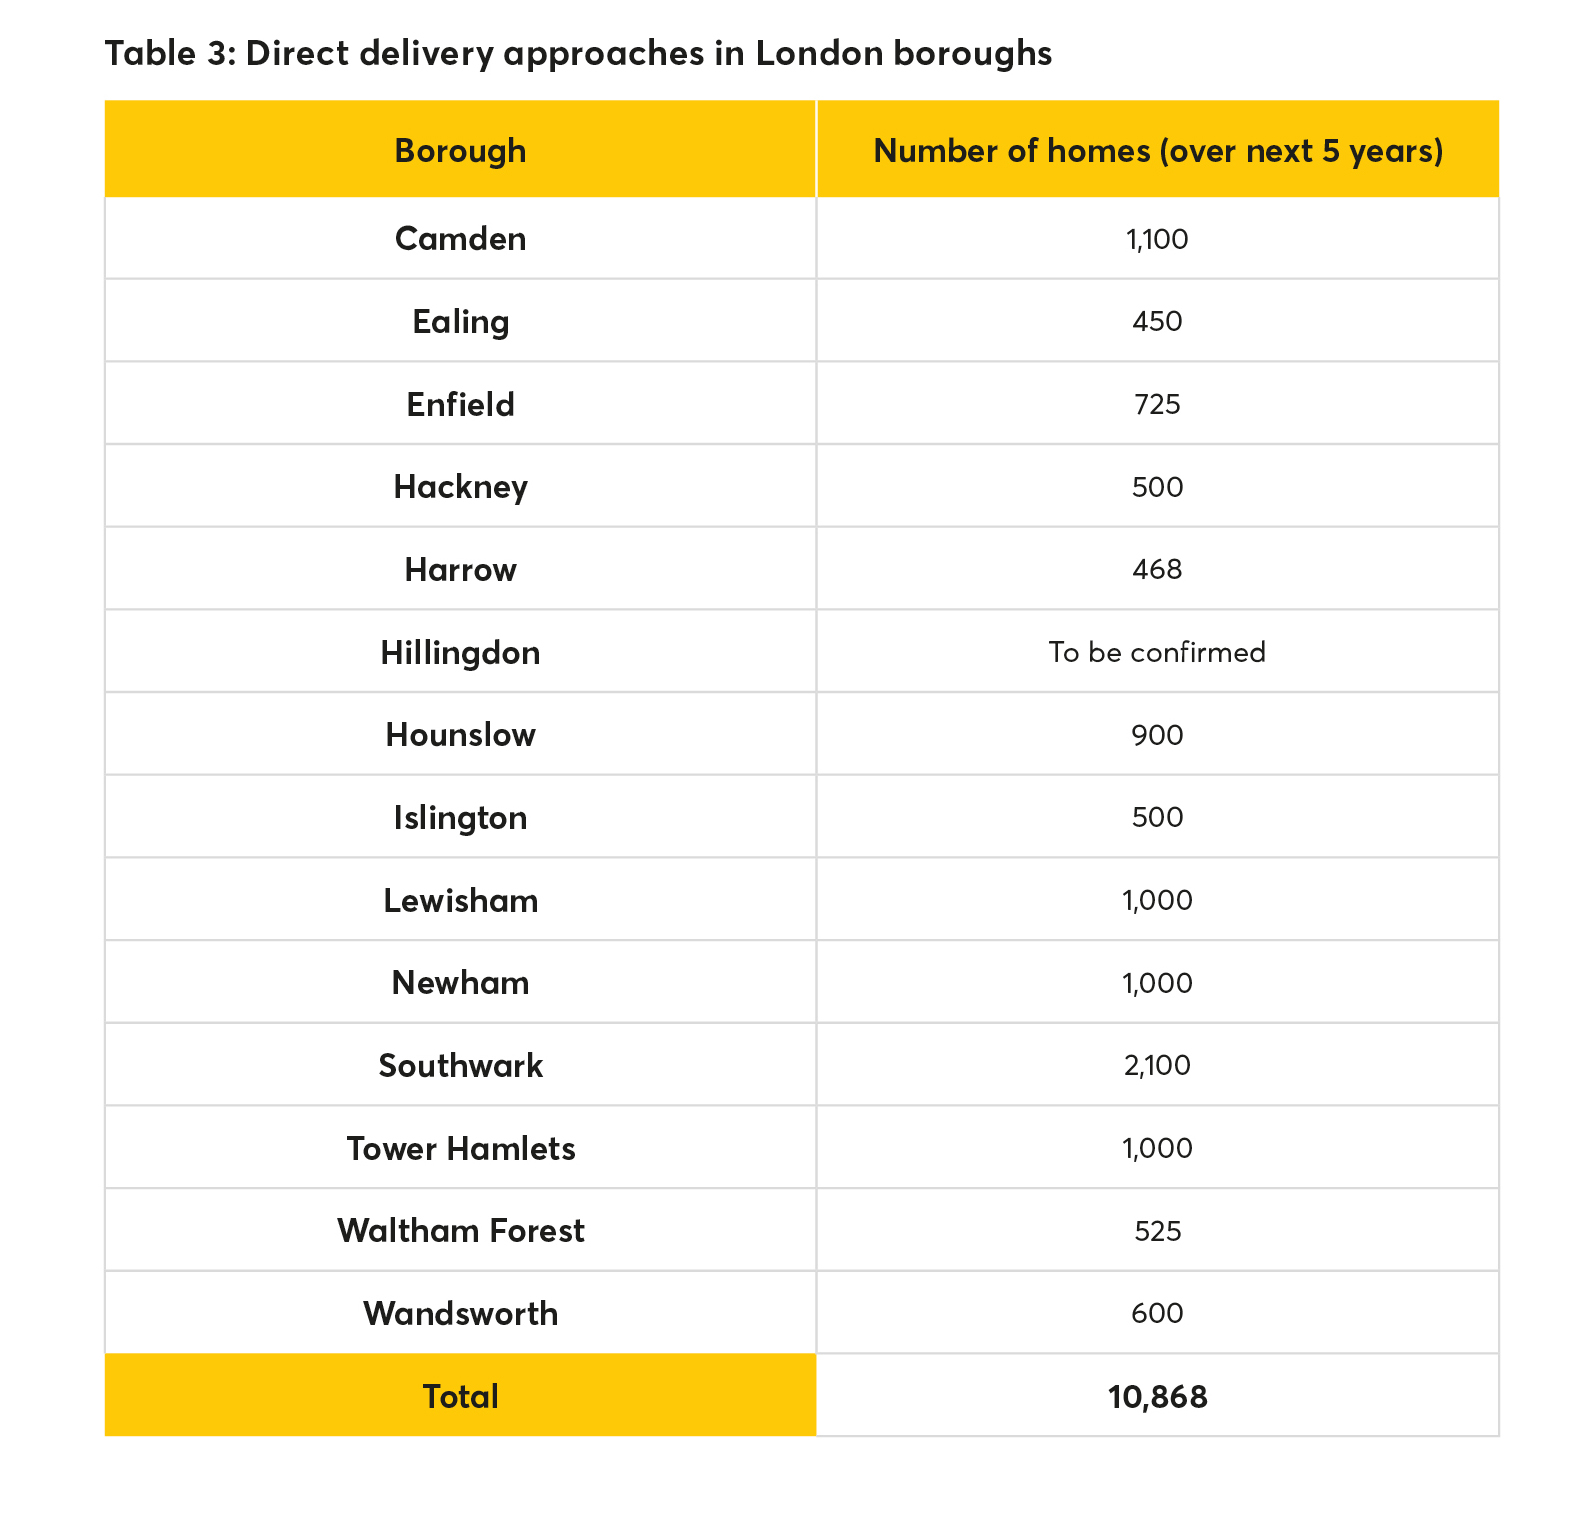Select the Islington borough name
This screenshot has height=1513, width=1589.
pos(460,818)
